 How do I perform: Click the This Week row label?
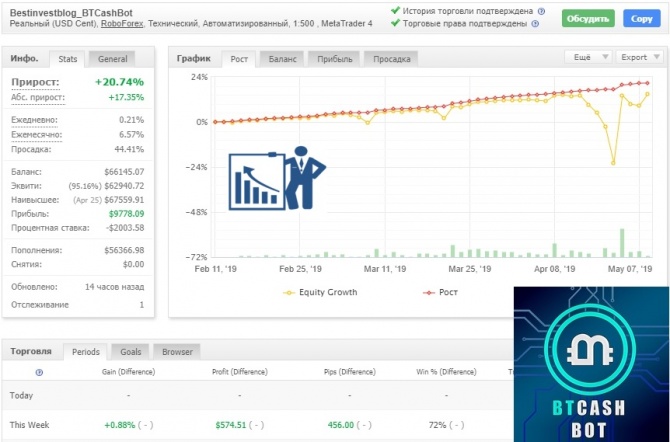[29, 425]
